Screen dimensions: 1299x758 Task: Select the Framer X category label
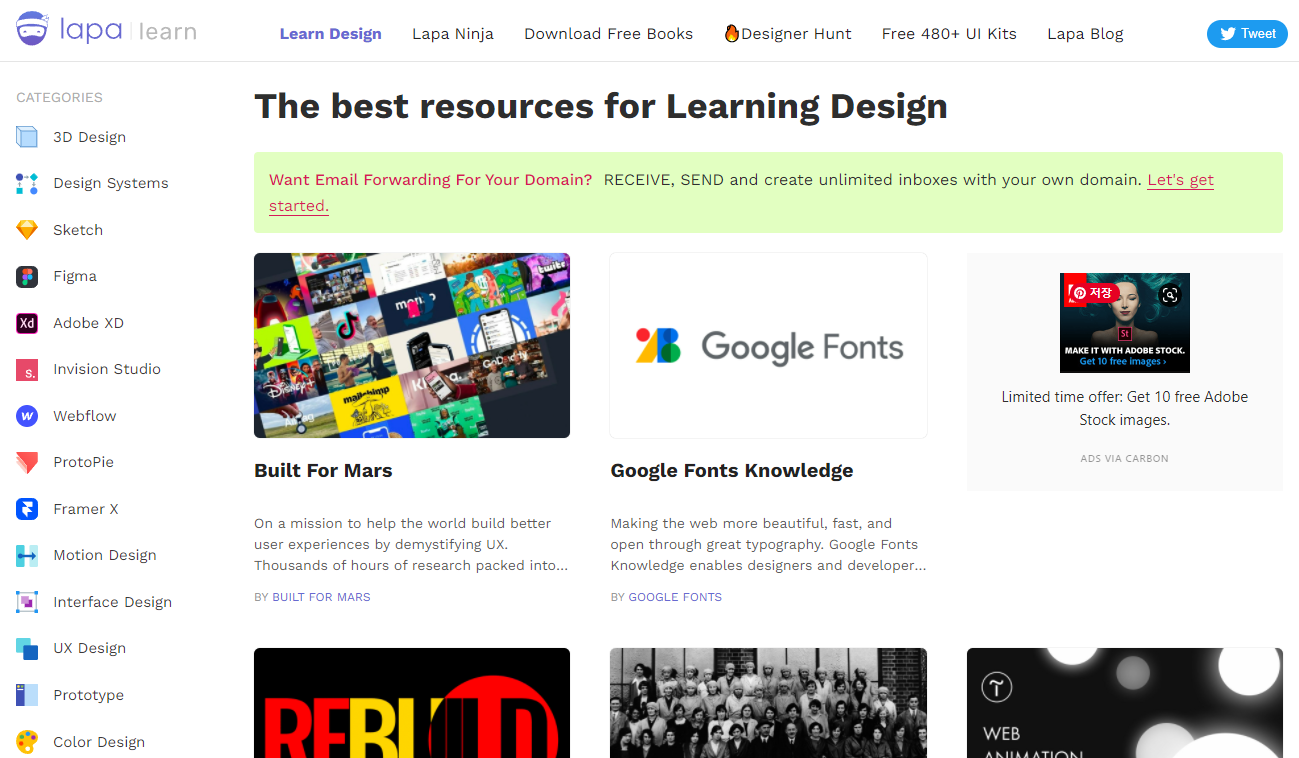(86, 509)
